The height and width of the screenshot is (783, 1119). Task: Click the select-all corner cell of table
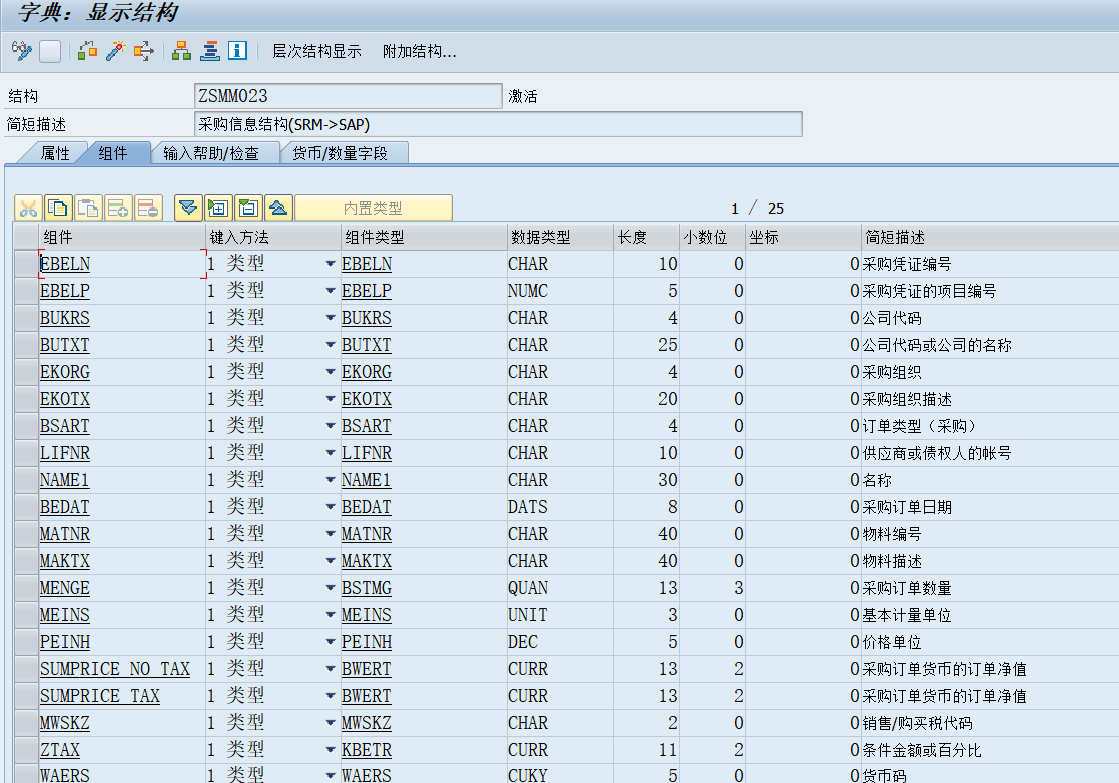point(26,237)
